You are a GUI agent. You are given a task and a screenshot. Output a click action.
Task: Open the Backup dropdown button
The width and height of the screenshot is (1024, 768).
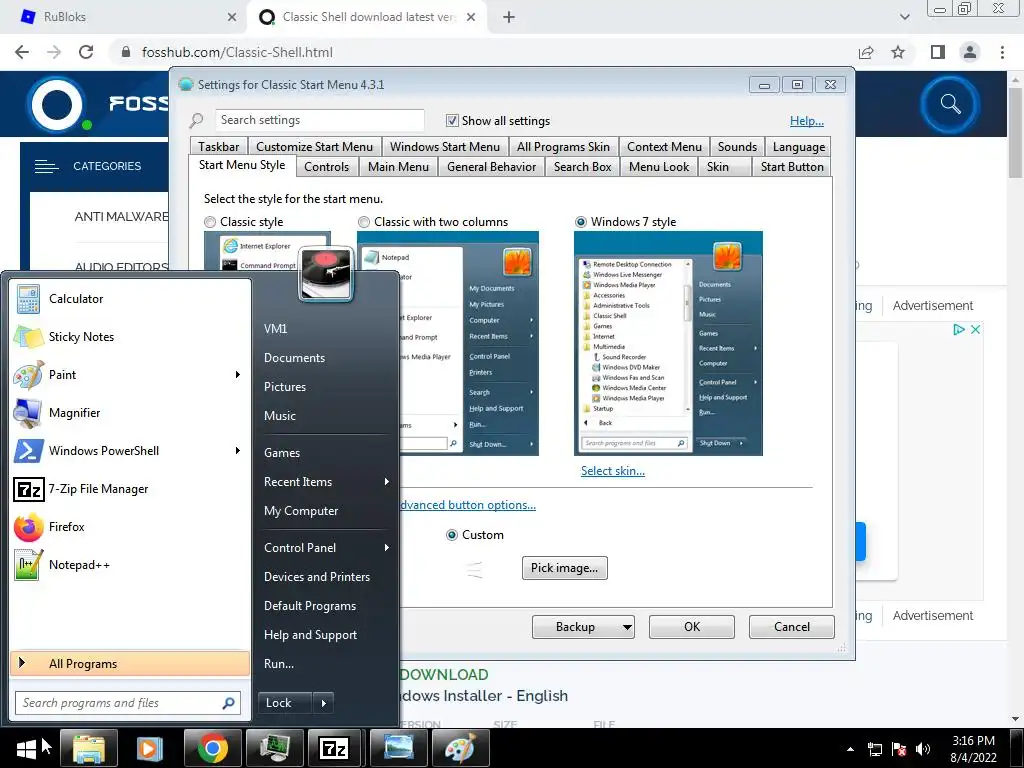583,627
